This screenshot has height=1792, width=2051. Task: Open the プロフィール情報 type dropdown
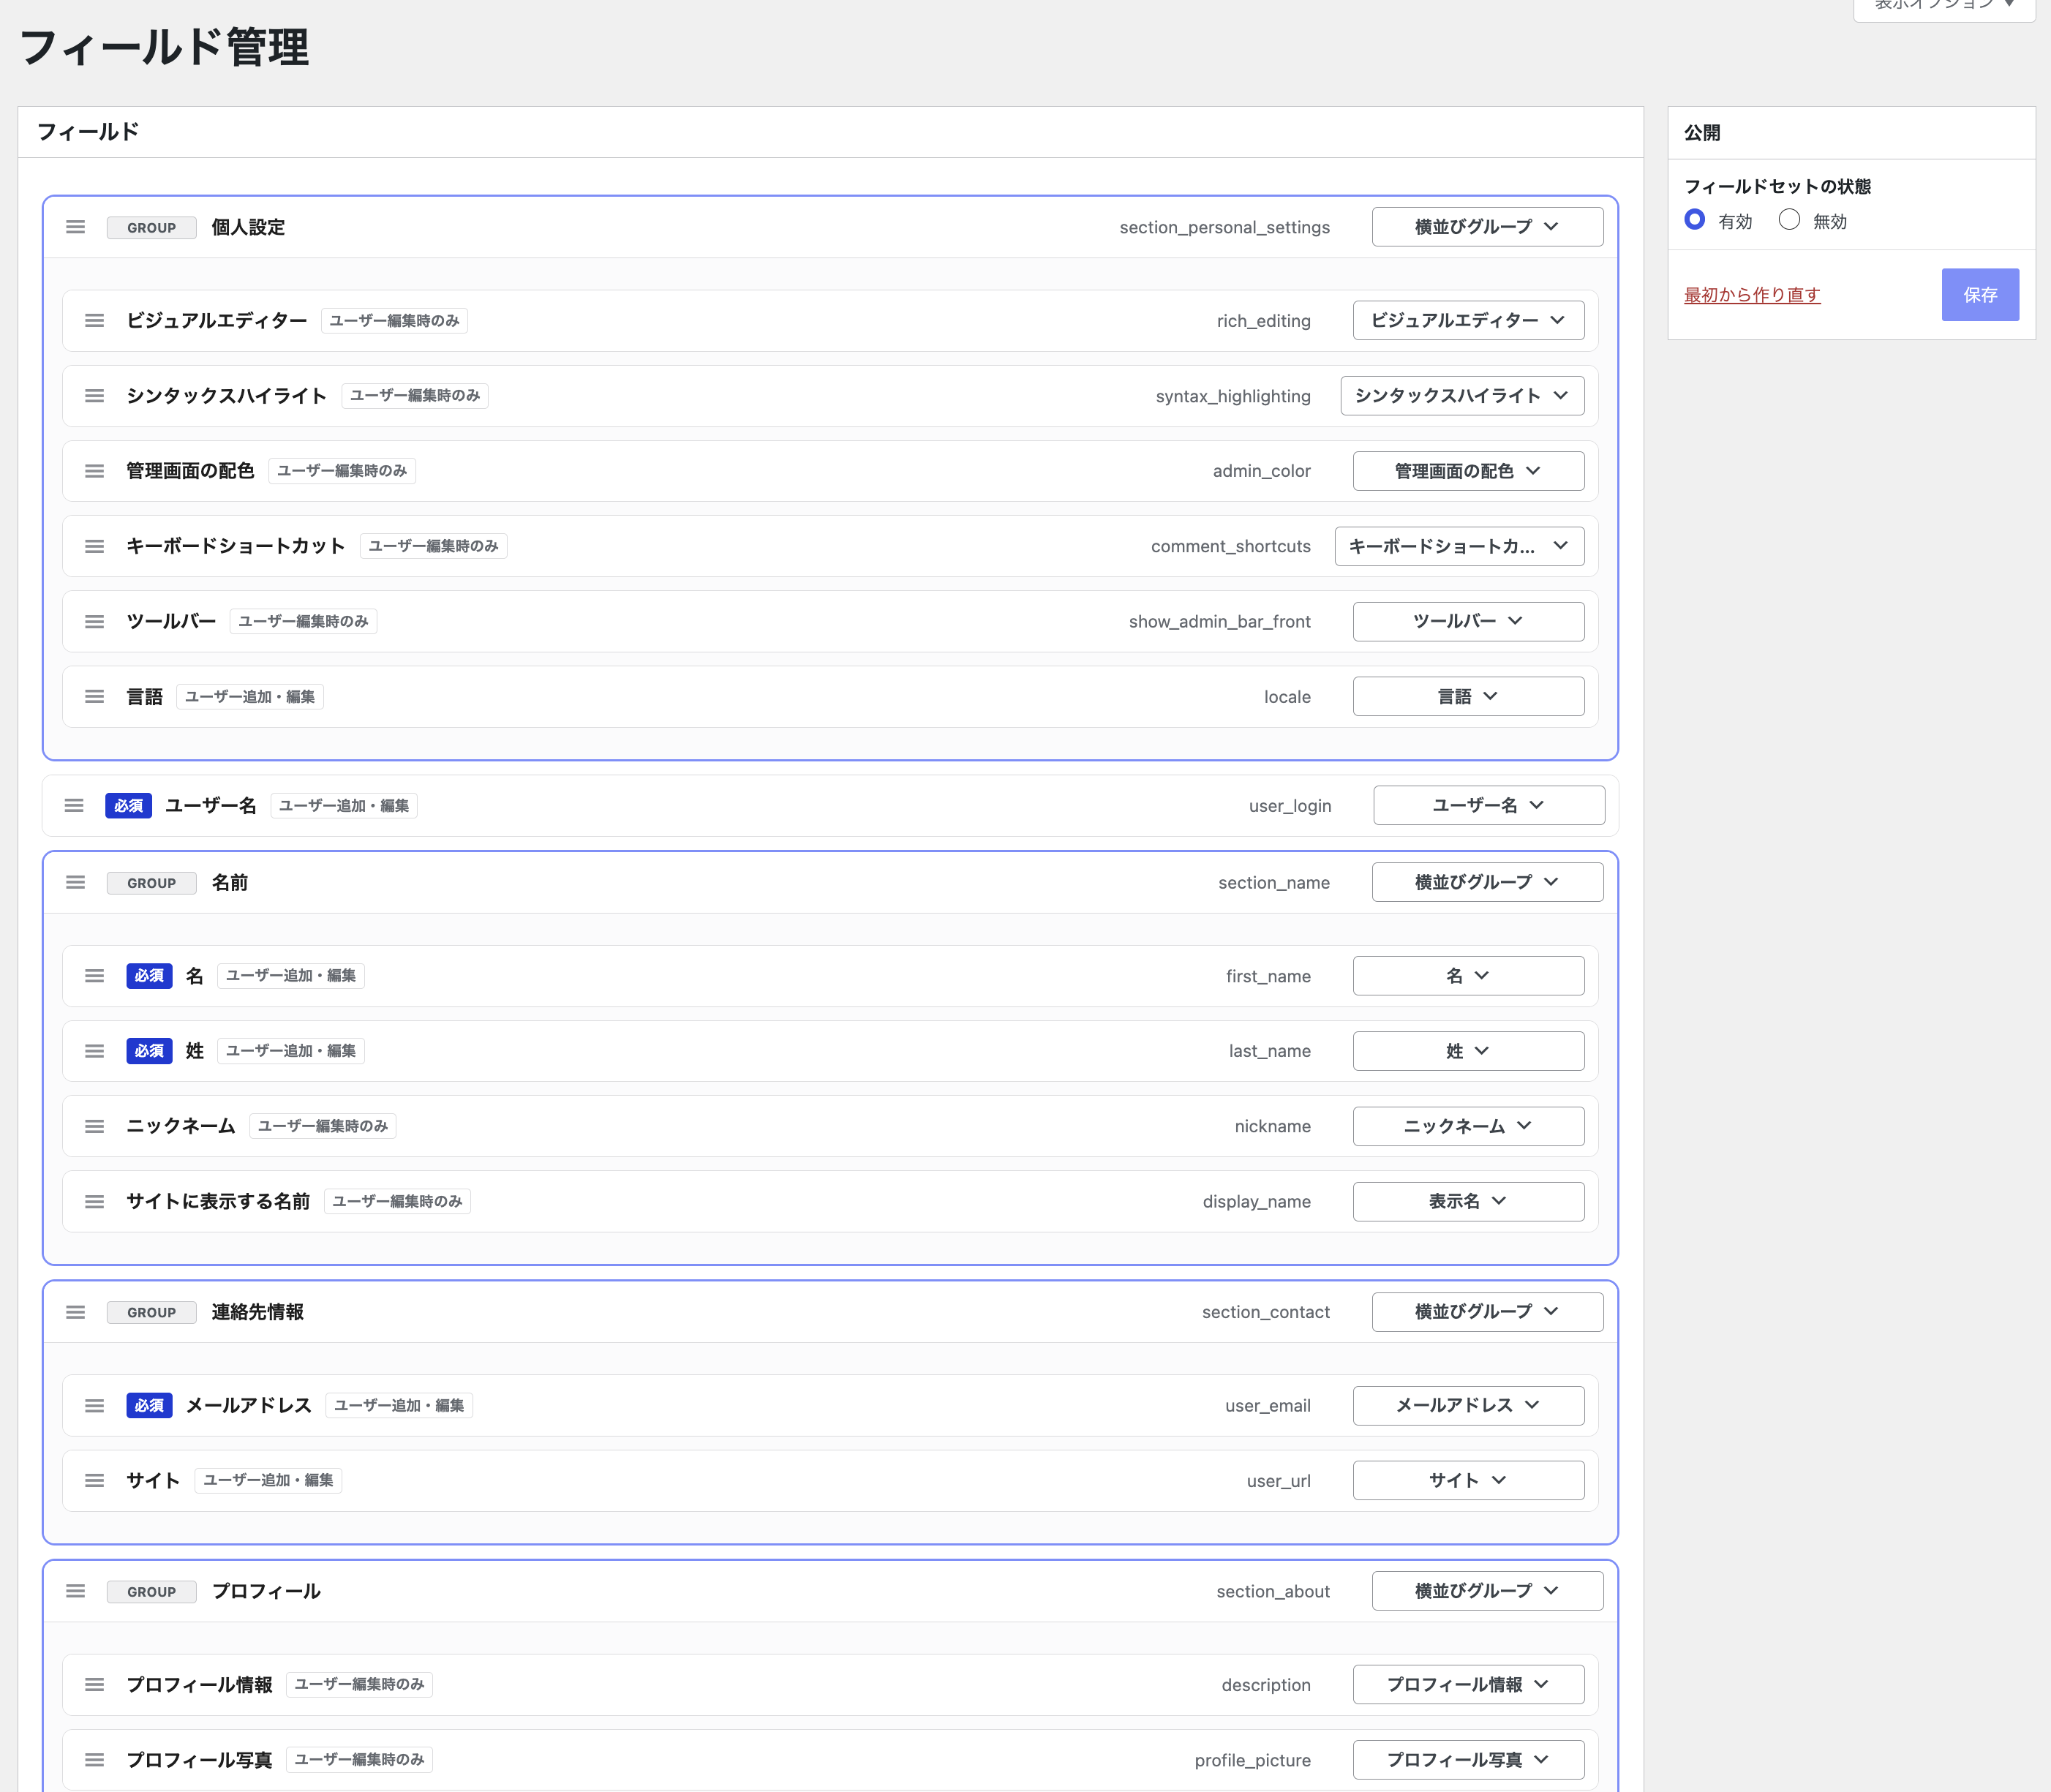[x=1468, y=1684]
